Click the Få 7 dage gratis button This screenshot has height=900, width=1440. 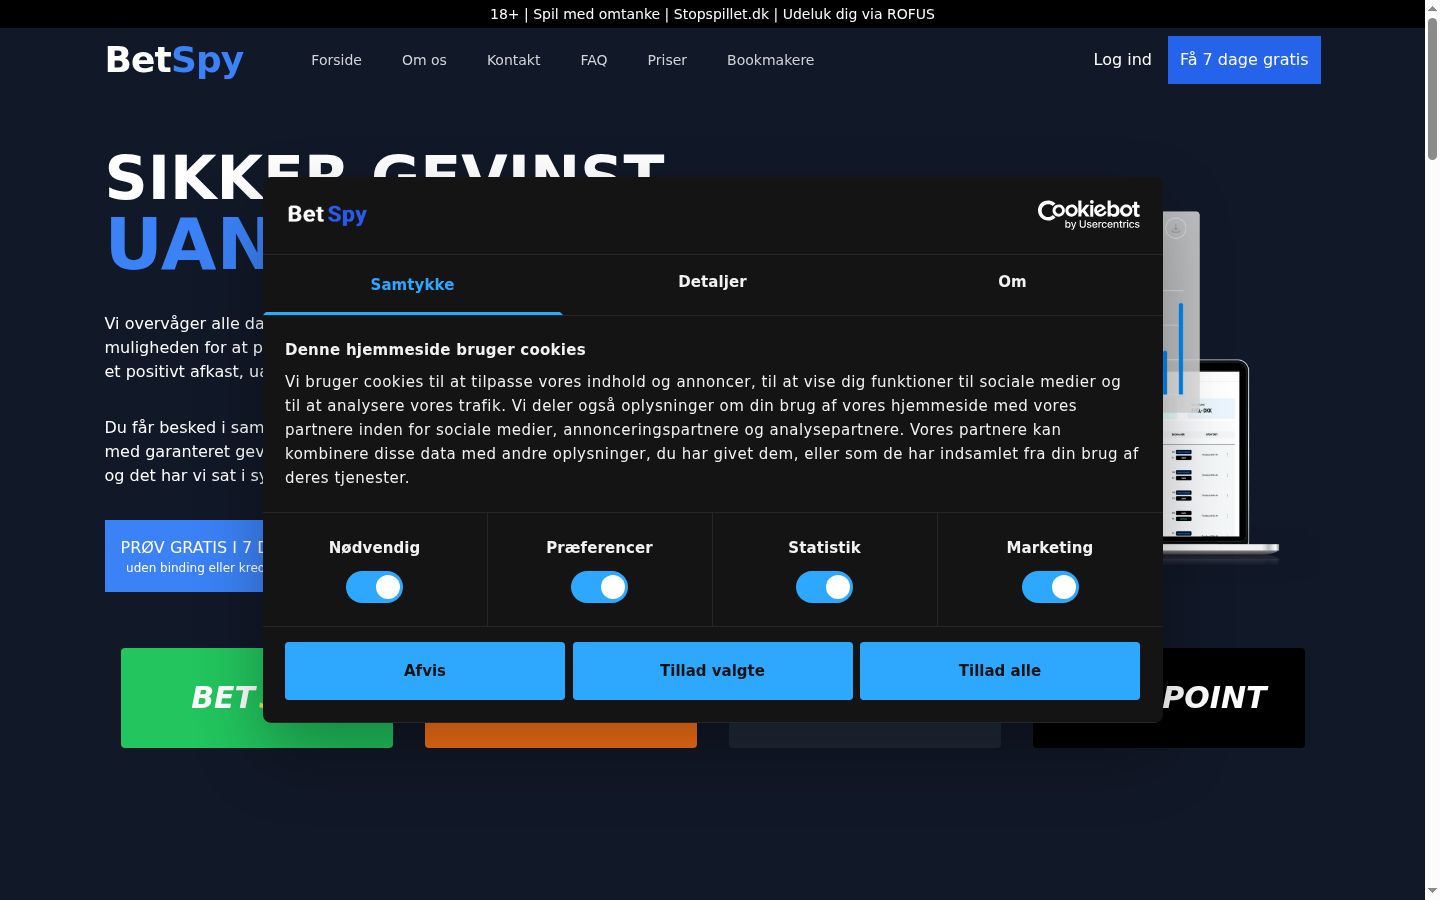1244,60
